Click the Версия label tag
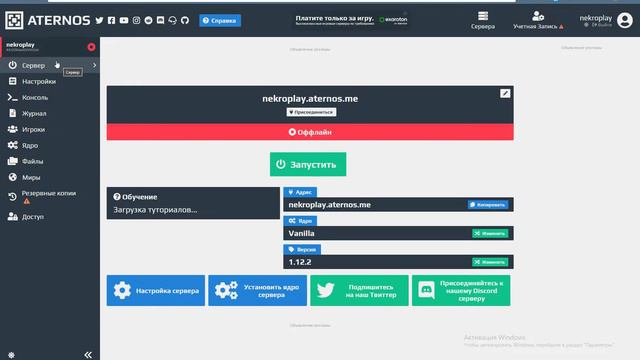 pos(302,249)
